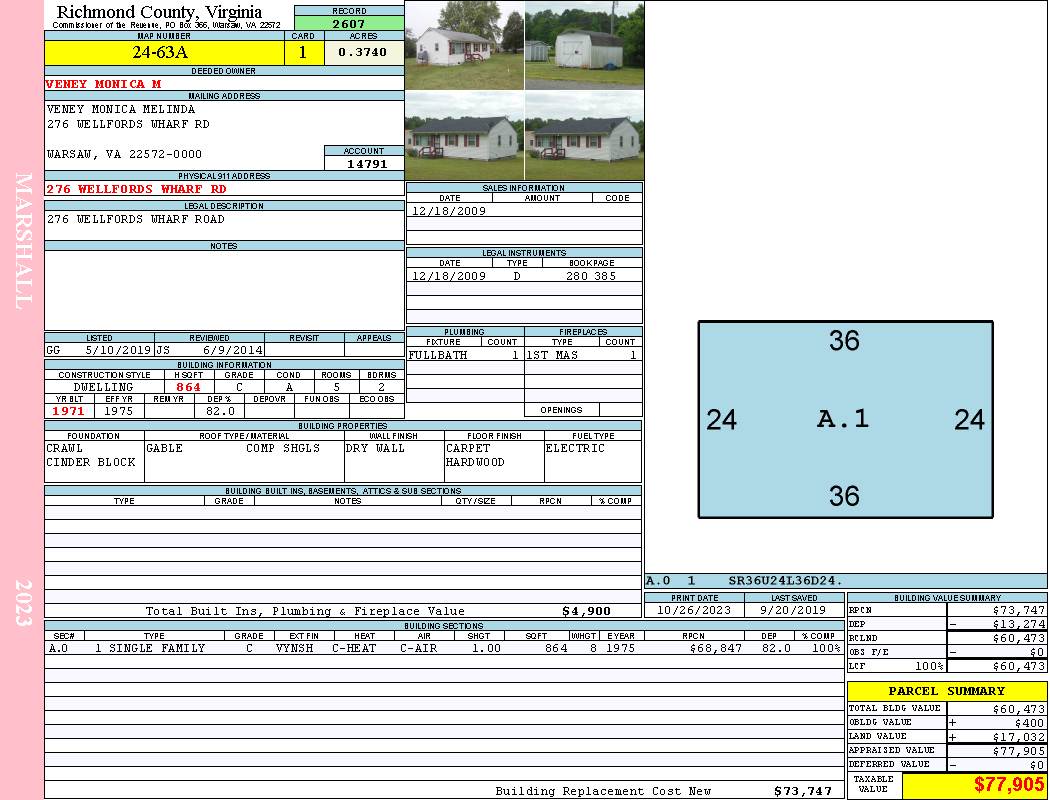Click the OPENINGS label

click(561, 410)
